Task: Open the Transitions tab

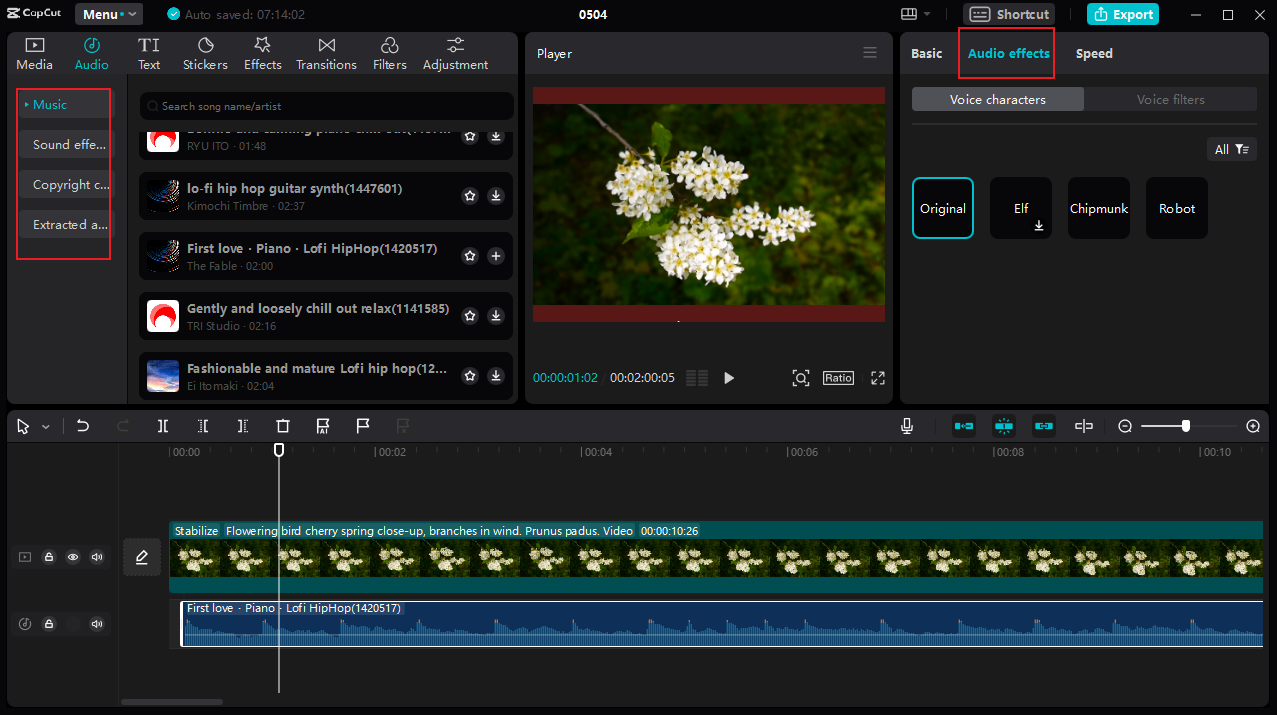Action: point(326,54)
